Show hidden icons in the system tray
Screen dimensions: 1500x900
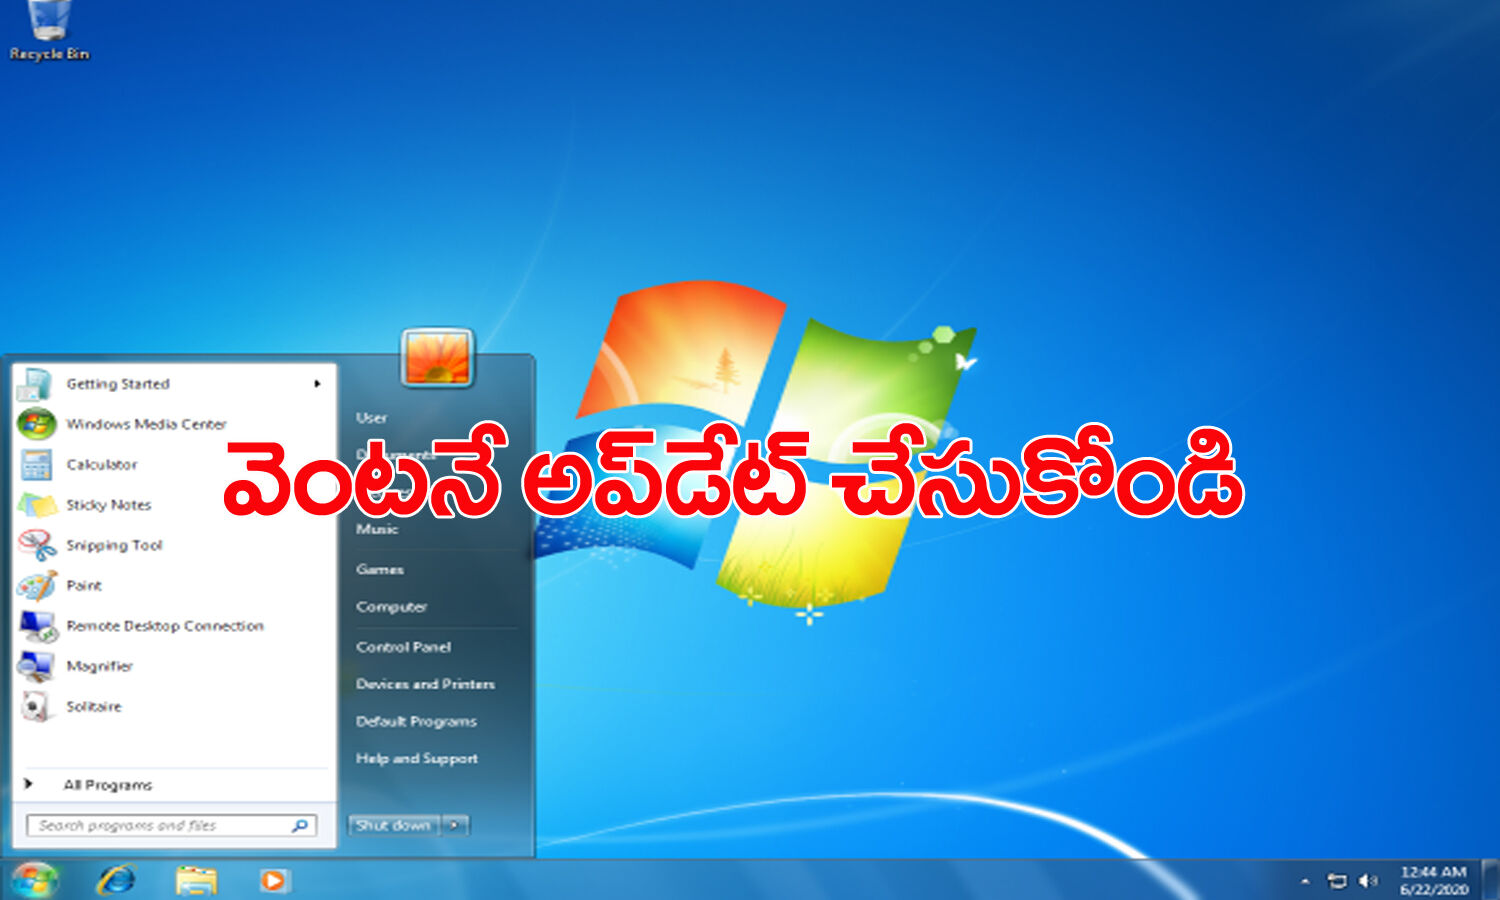coord(1305,881)
